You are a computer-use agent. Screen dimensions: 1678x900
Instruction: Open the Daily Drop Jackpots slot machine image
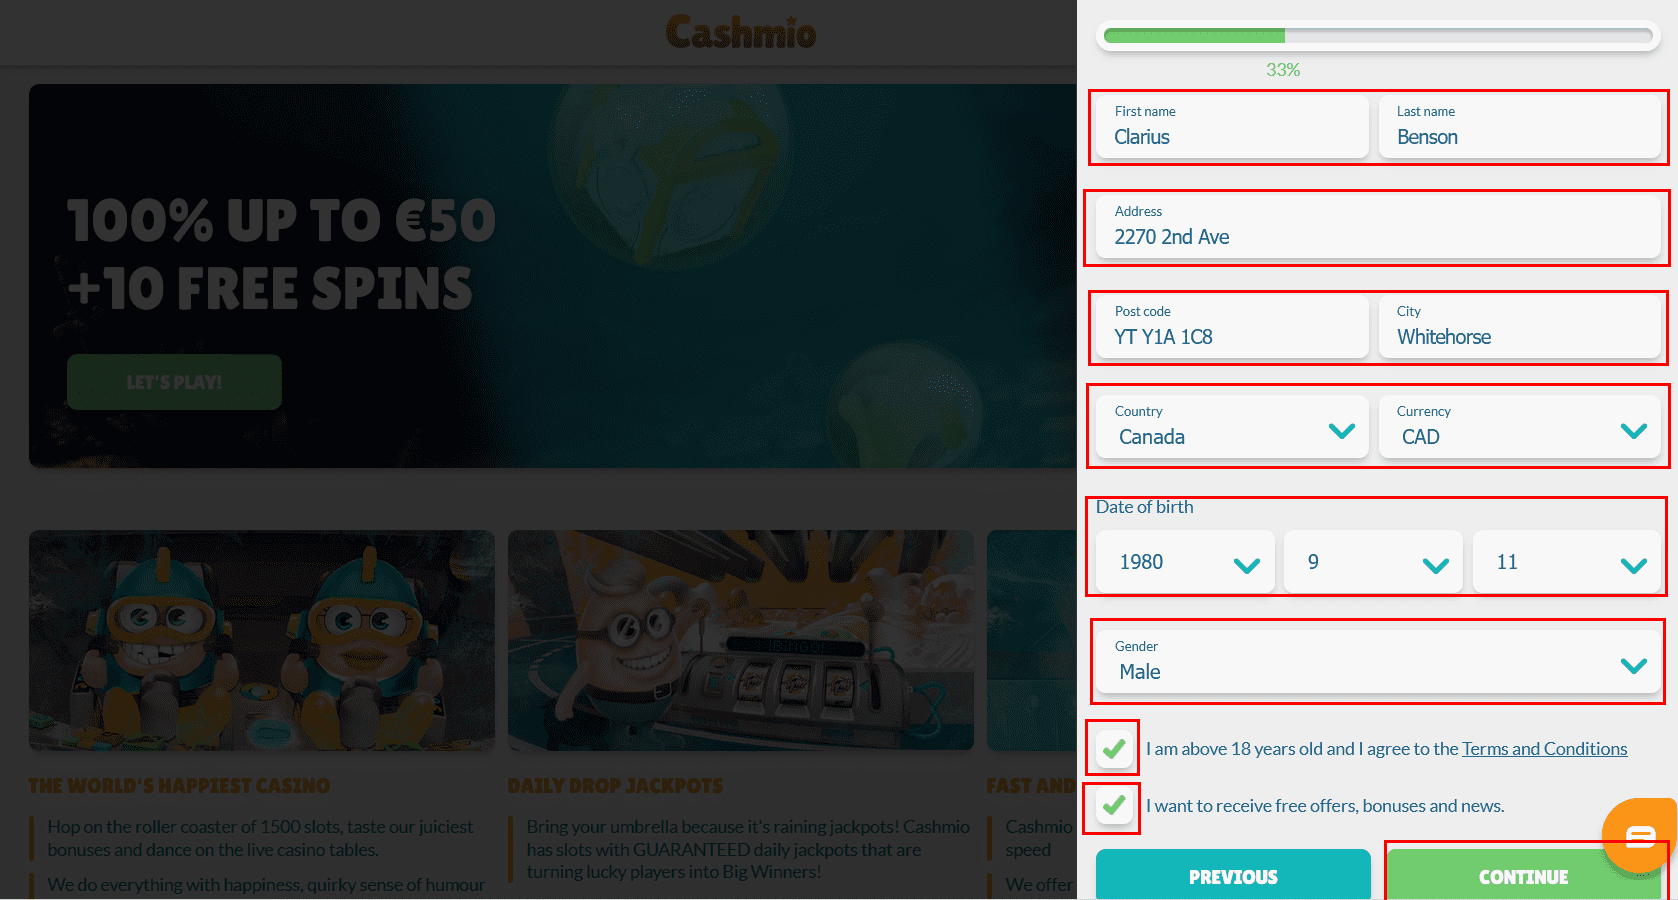[741, 640]
